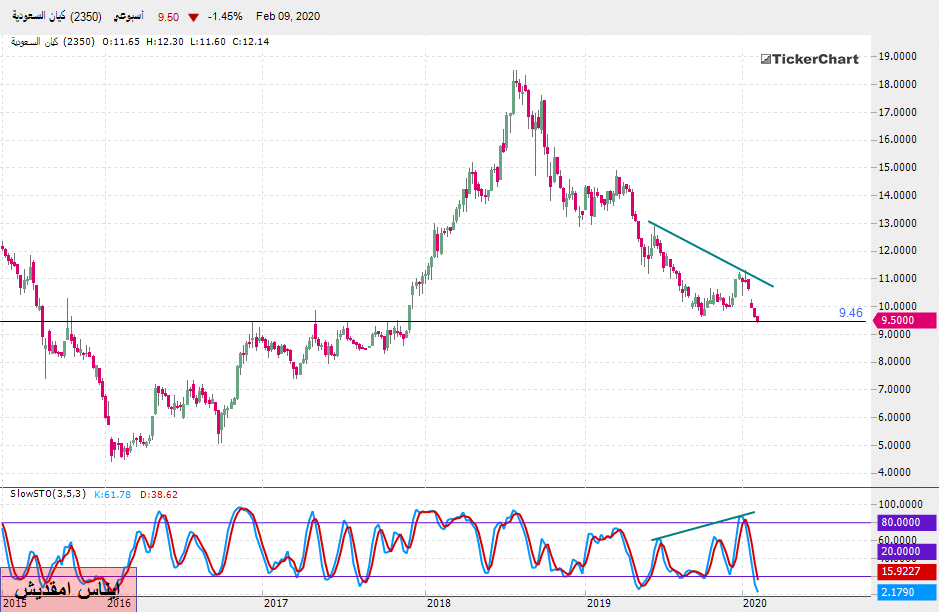Select the black horizontal support line
The width and height of the screenshot is (939, 612).
(300, 321)
